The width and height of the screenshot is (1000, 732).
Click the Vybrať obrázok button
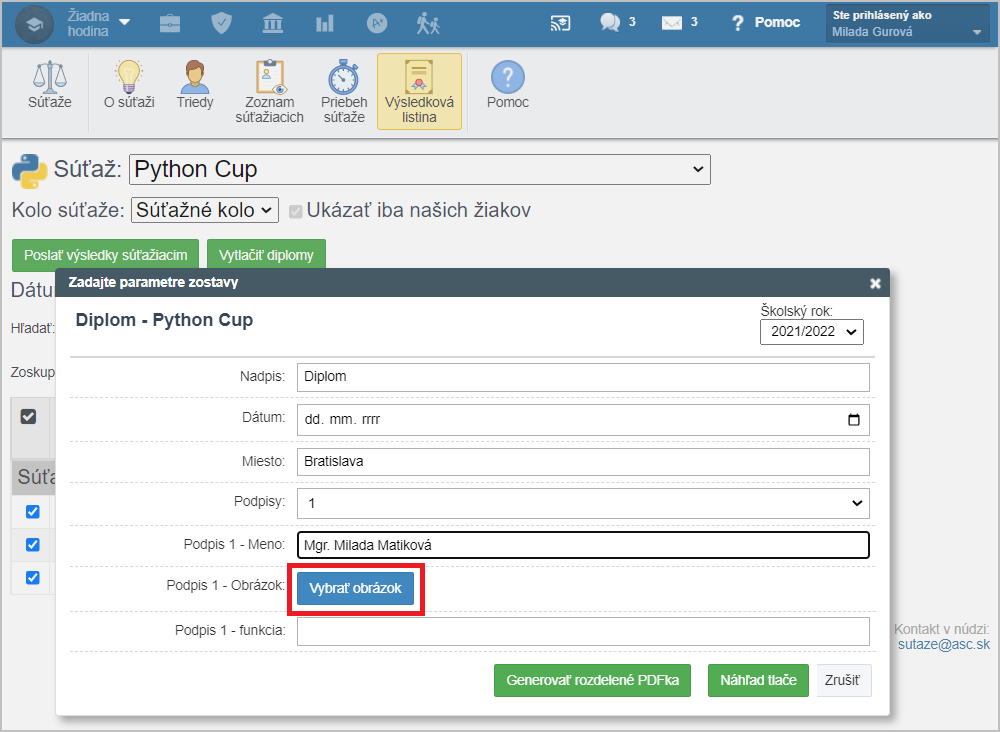[x=355, y=589]
